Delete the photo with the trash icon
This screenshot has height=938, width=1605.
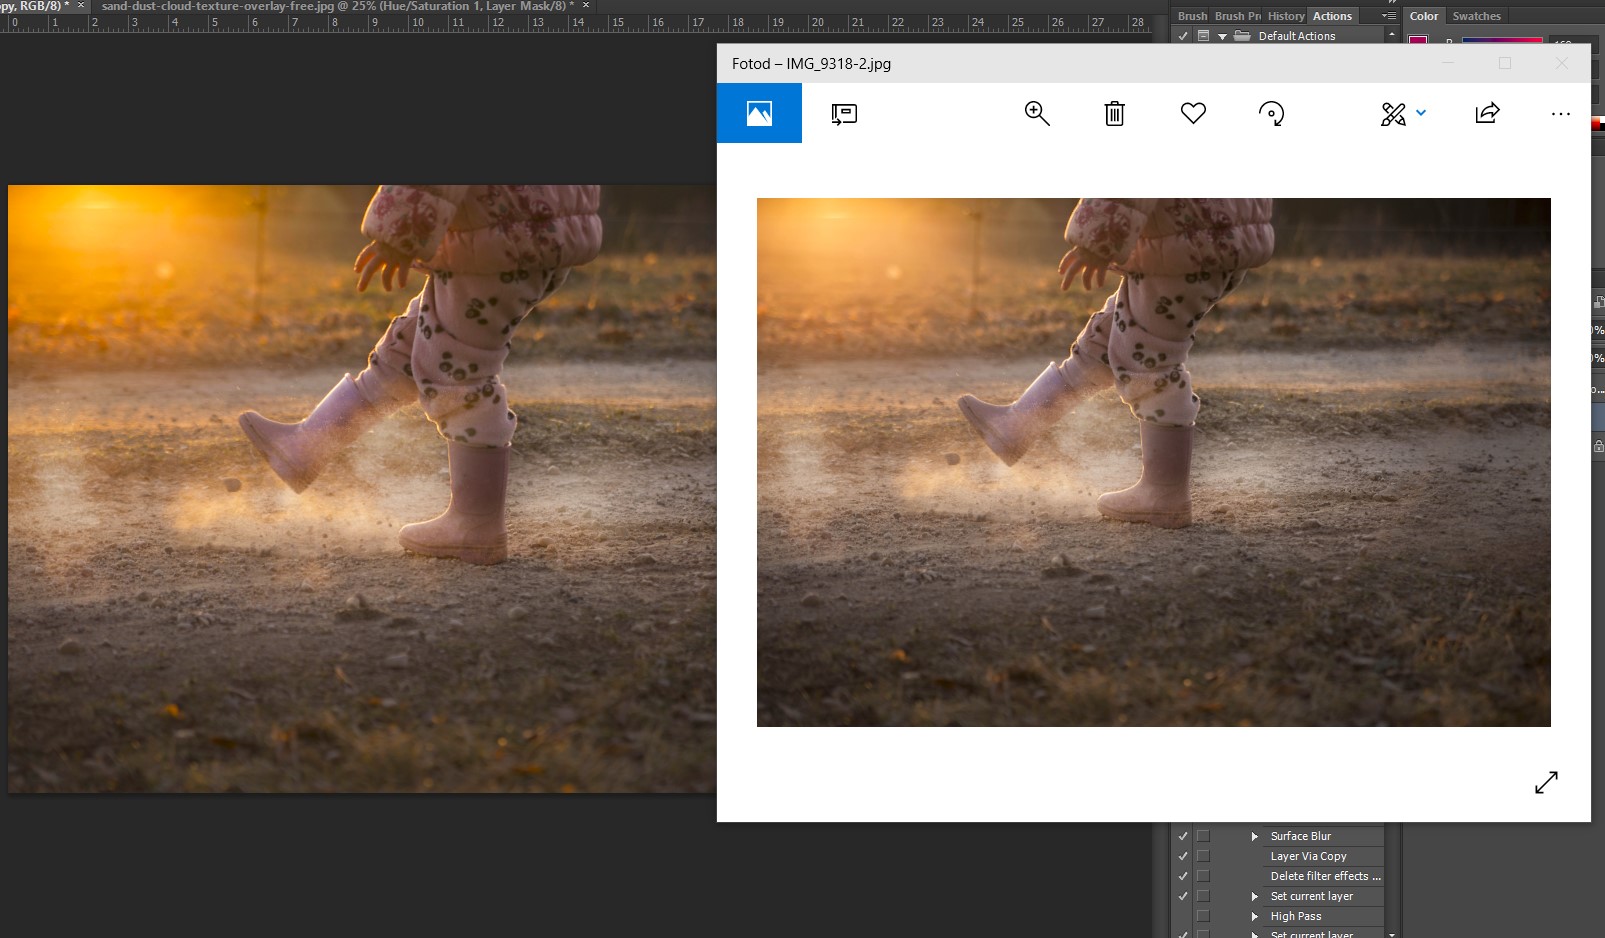pyautogui.click(x=1114, y=113)
